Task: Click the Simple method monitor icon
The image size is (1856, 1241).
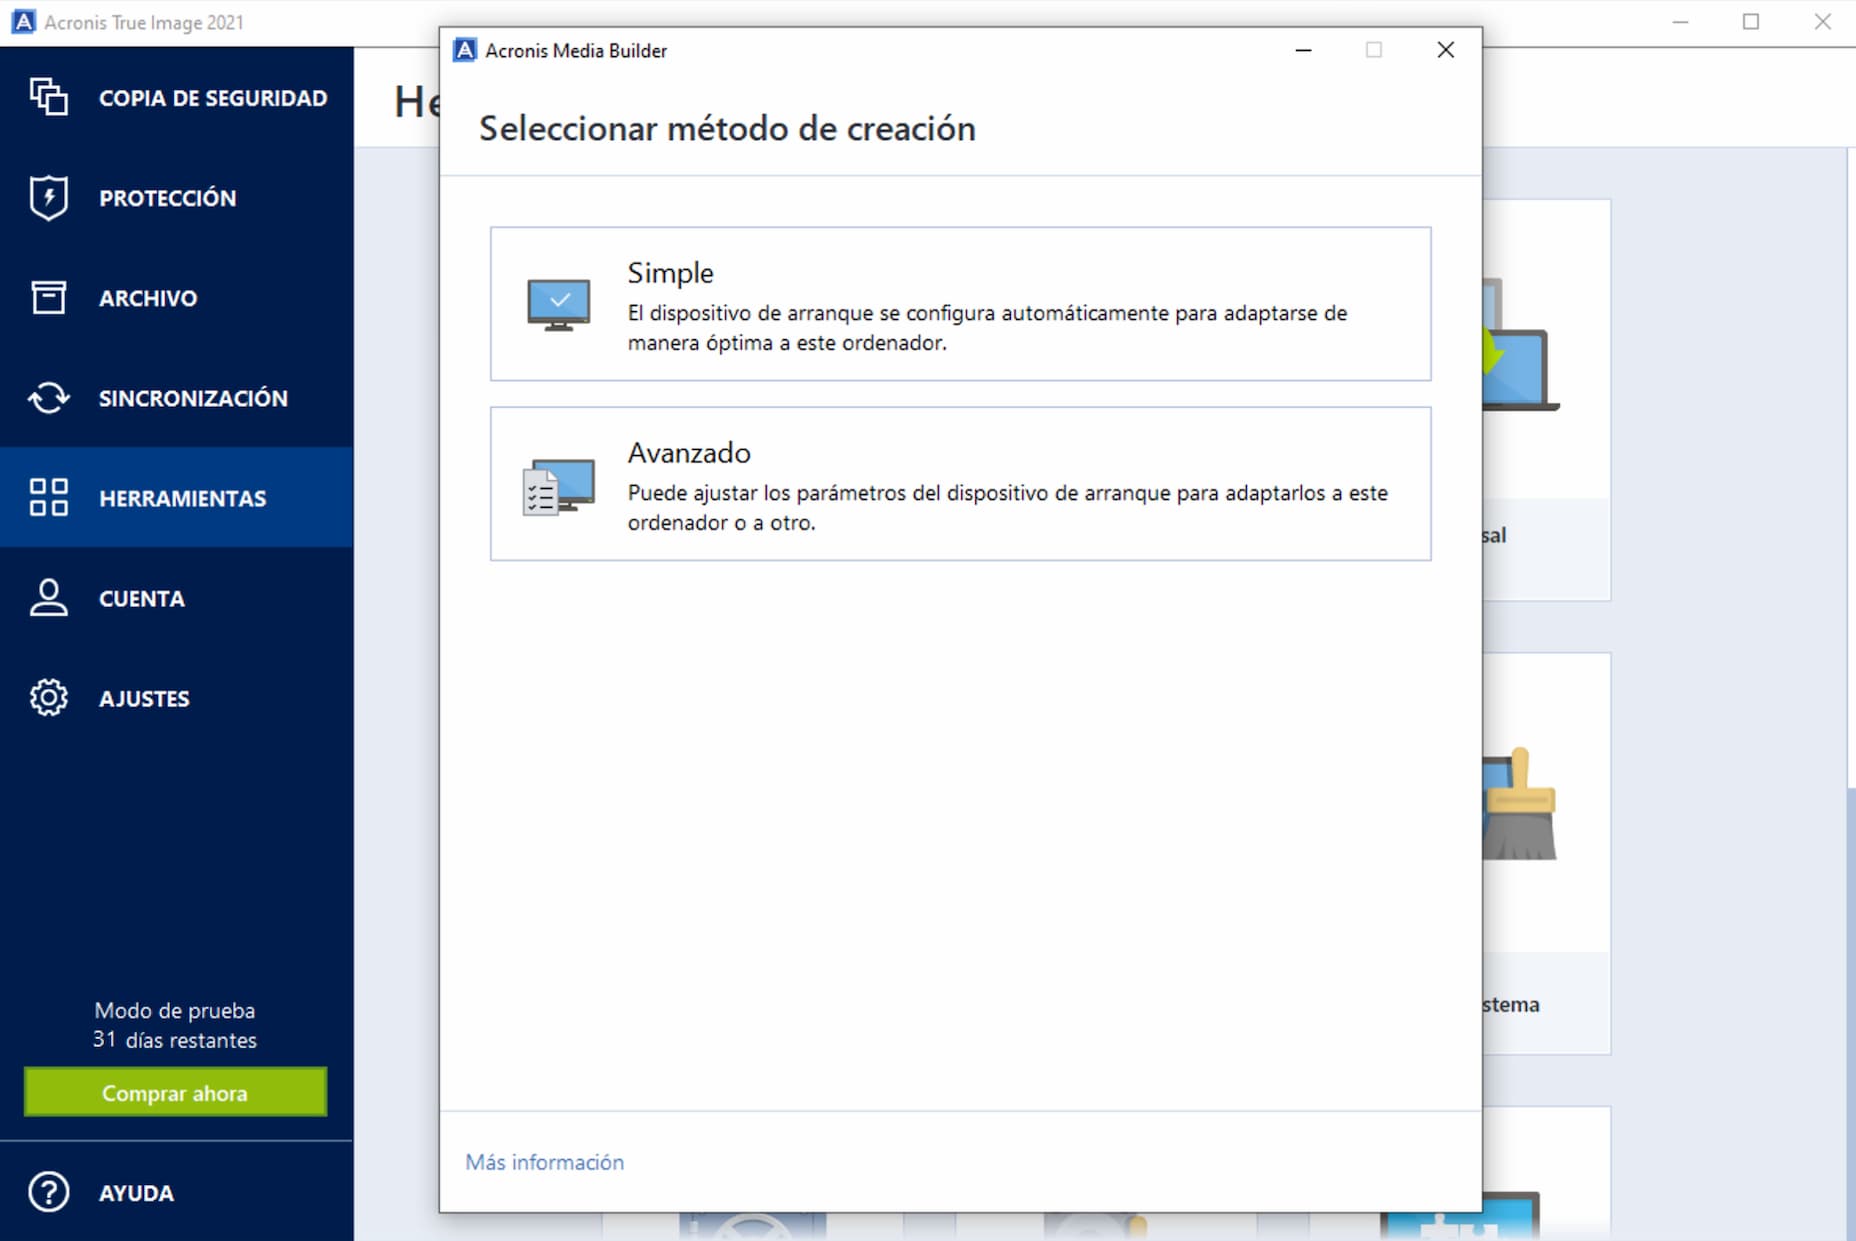Action: (x=558, y=305)
